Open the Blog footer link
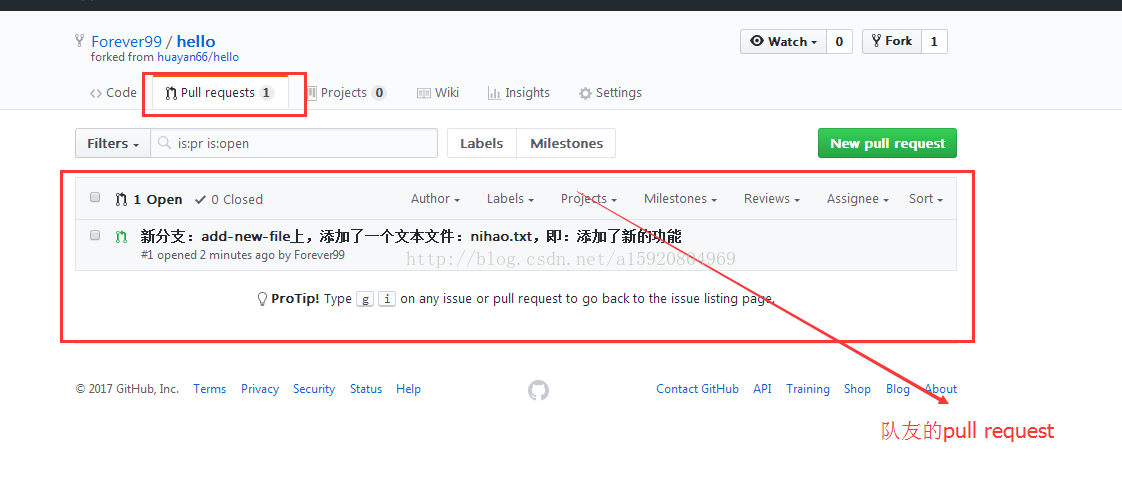The width and height of the screenshot is (1122, 496). pyautogui.click(x=898, y=389)
